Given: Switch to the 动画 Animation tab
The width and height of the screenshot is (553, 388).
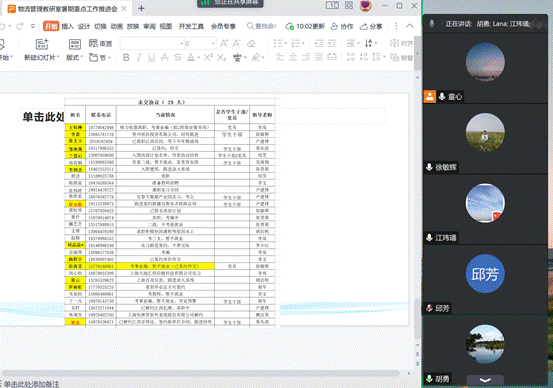Looking at the screenshot, I should pos(117,26).
